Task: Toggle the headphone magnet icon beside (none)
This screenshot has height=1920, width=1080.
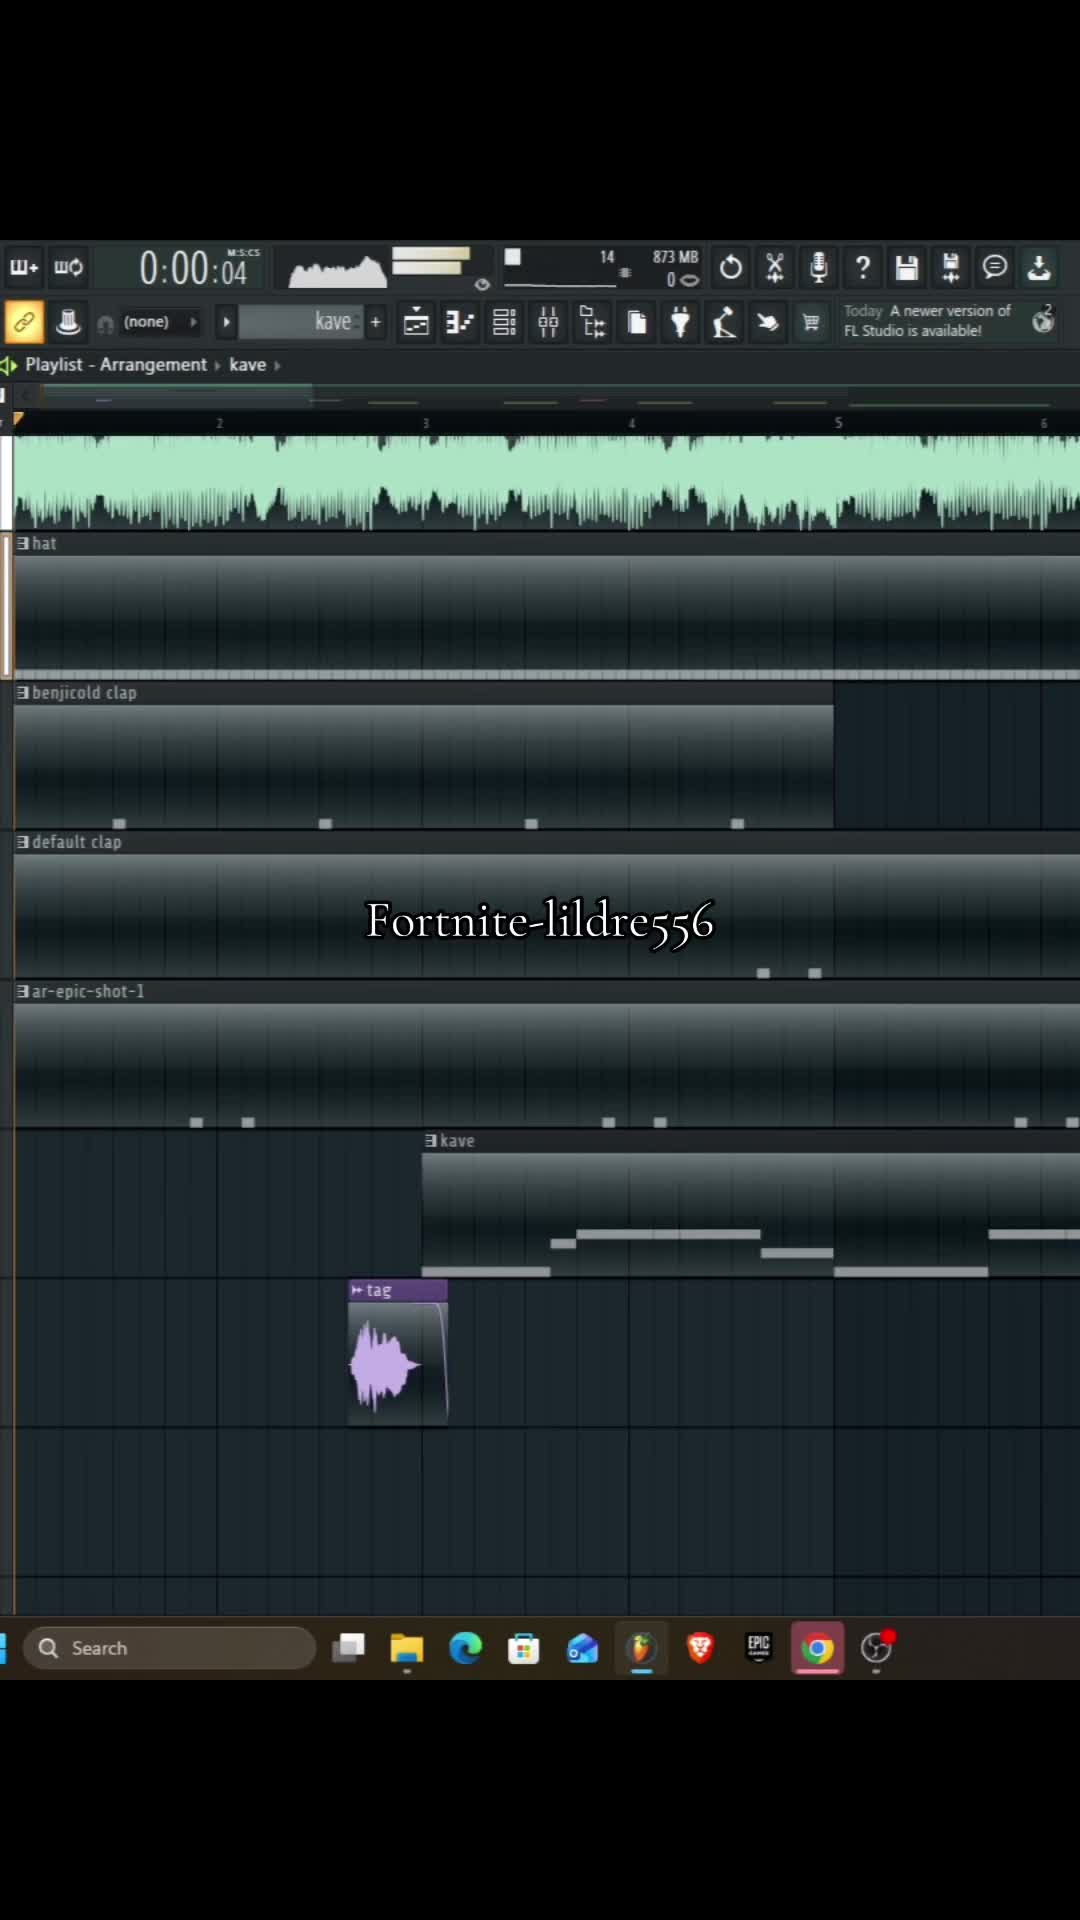Action: click(105, 323)
